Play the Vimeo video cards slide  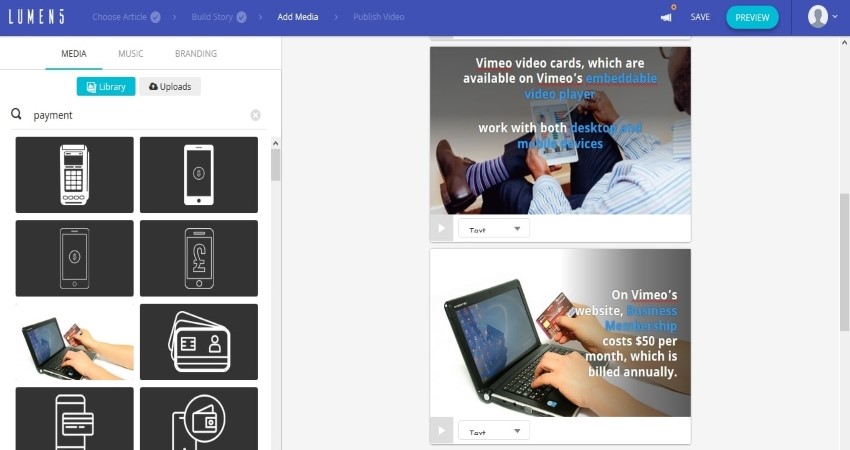[x=441, y=228]
